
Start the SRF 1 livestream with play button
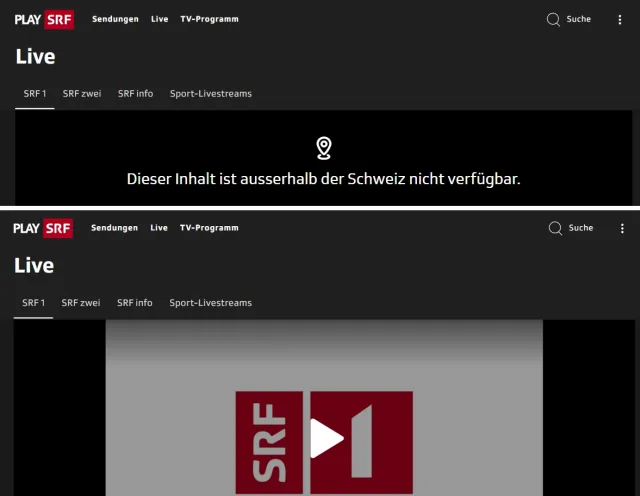[327, 438]
